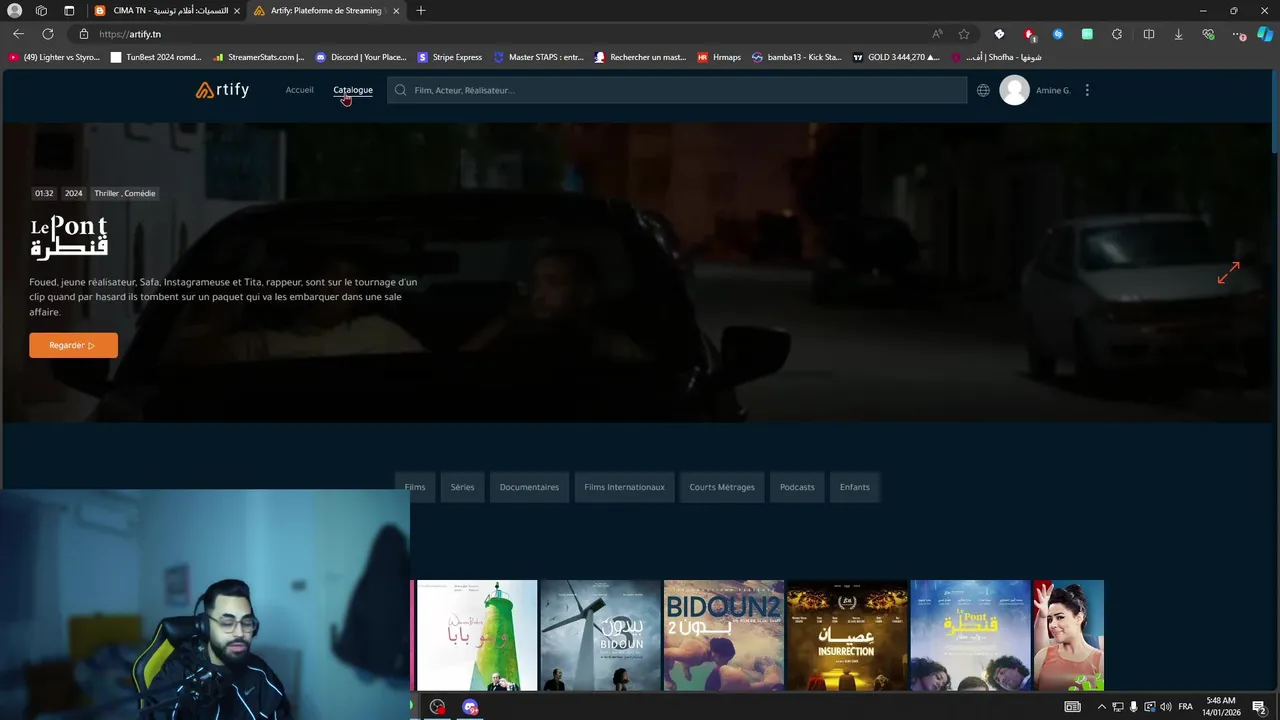Open the Master STAPS bookmark
This screenshot has width=1280, height=720.
pyautogui.click(x=538, y=57)
